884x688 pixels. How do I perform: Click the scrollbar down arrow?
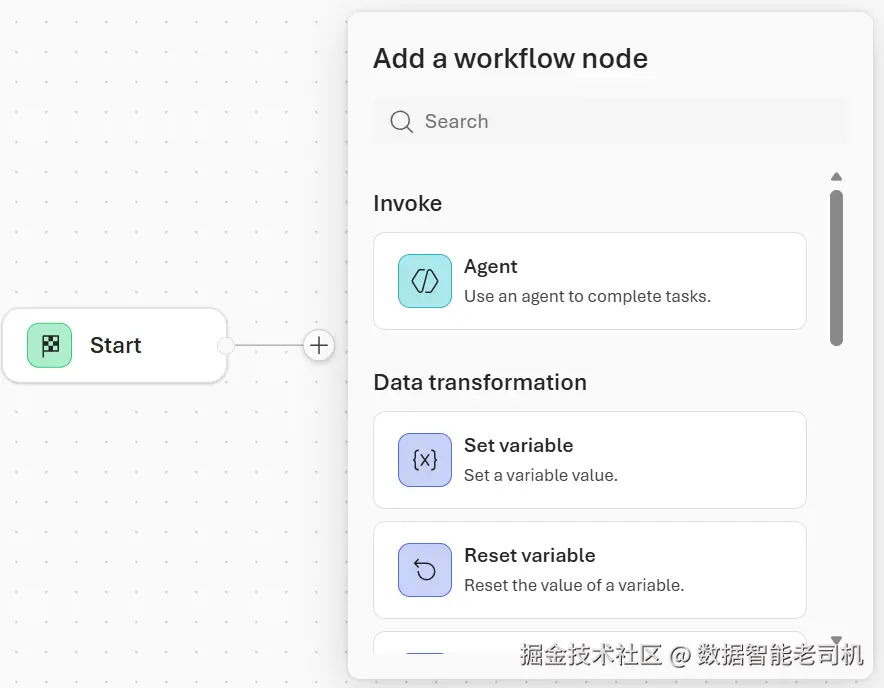pos(836,640)
